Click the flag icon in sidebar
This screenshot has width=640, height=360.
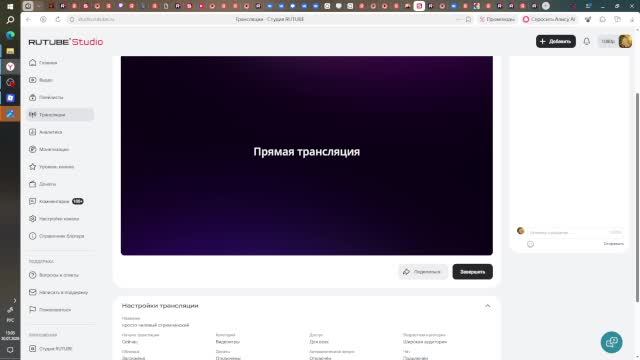coord(33,309)
